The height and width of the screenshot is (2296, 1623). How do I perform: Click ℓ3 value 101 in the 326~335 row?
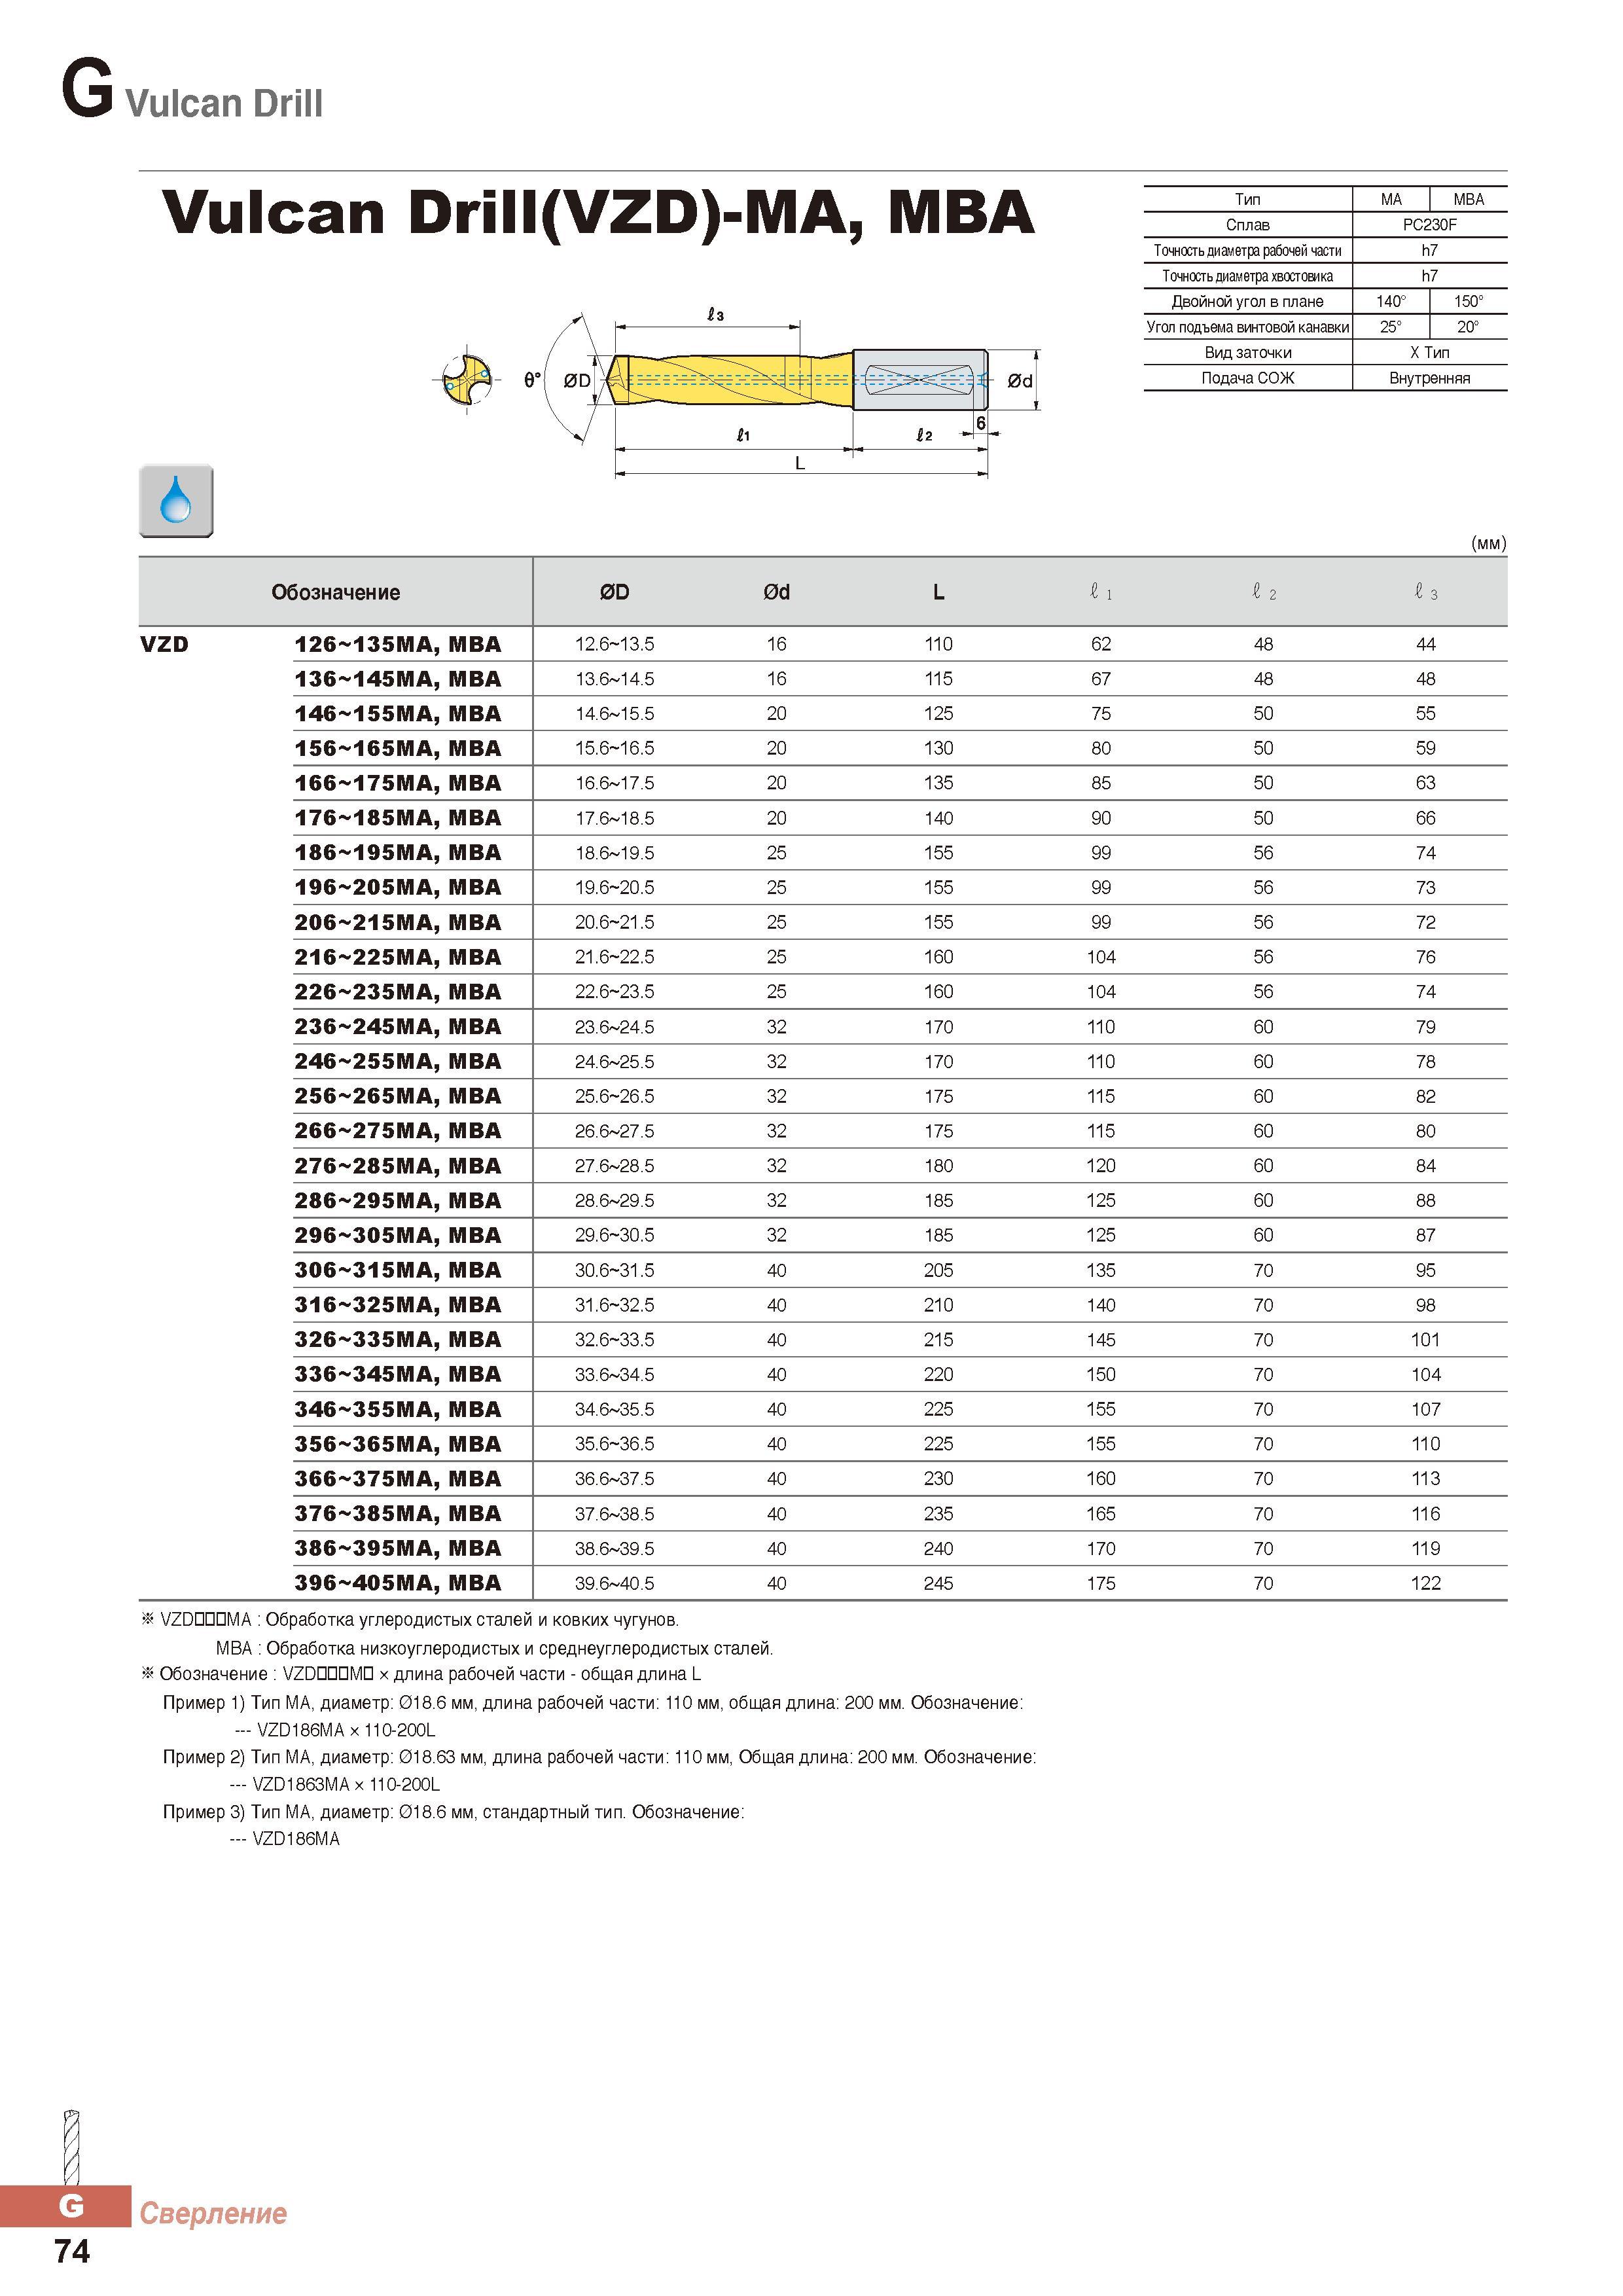click(x=1426, y=1340)
